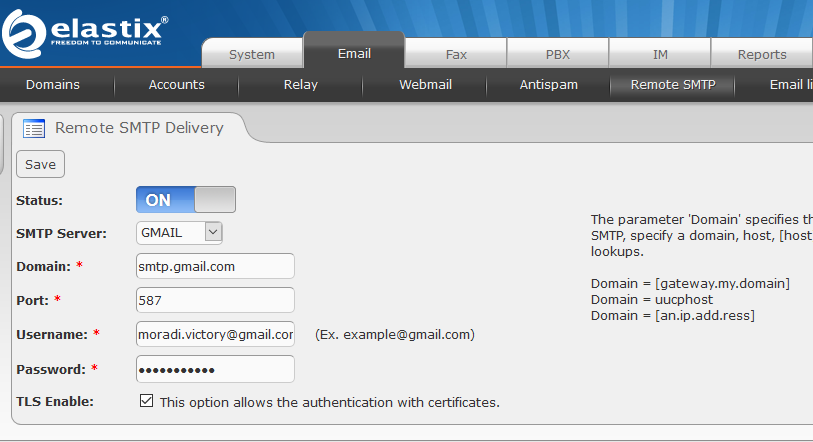813x442 pixels.
Task: Open the System tab
Action: pos(252,54)
